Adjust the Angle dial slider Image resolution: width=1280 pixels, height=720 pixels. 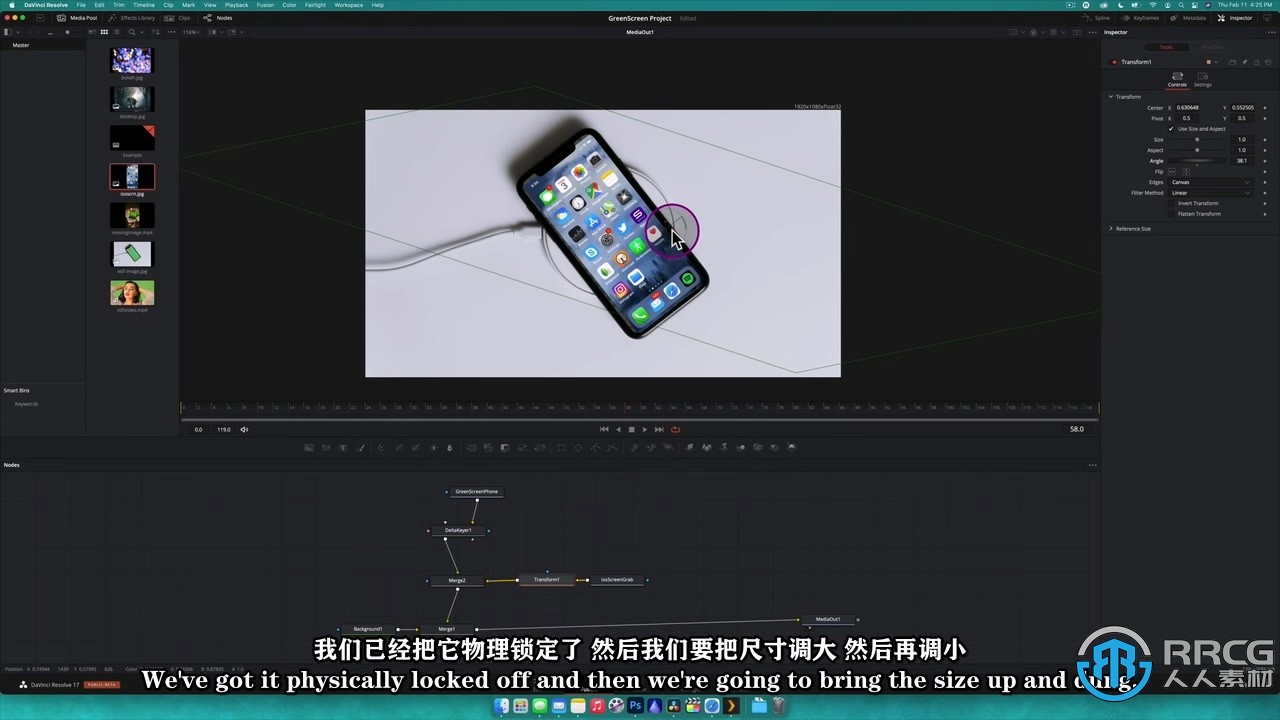click(1196, 161)
